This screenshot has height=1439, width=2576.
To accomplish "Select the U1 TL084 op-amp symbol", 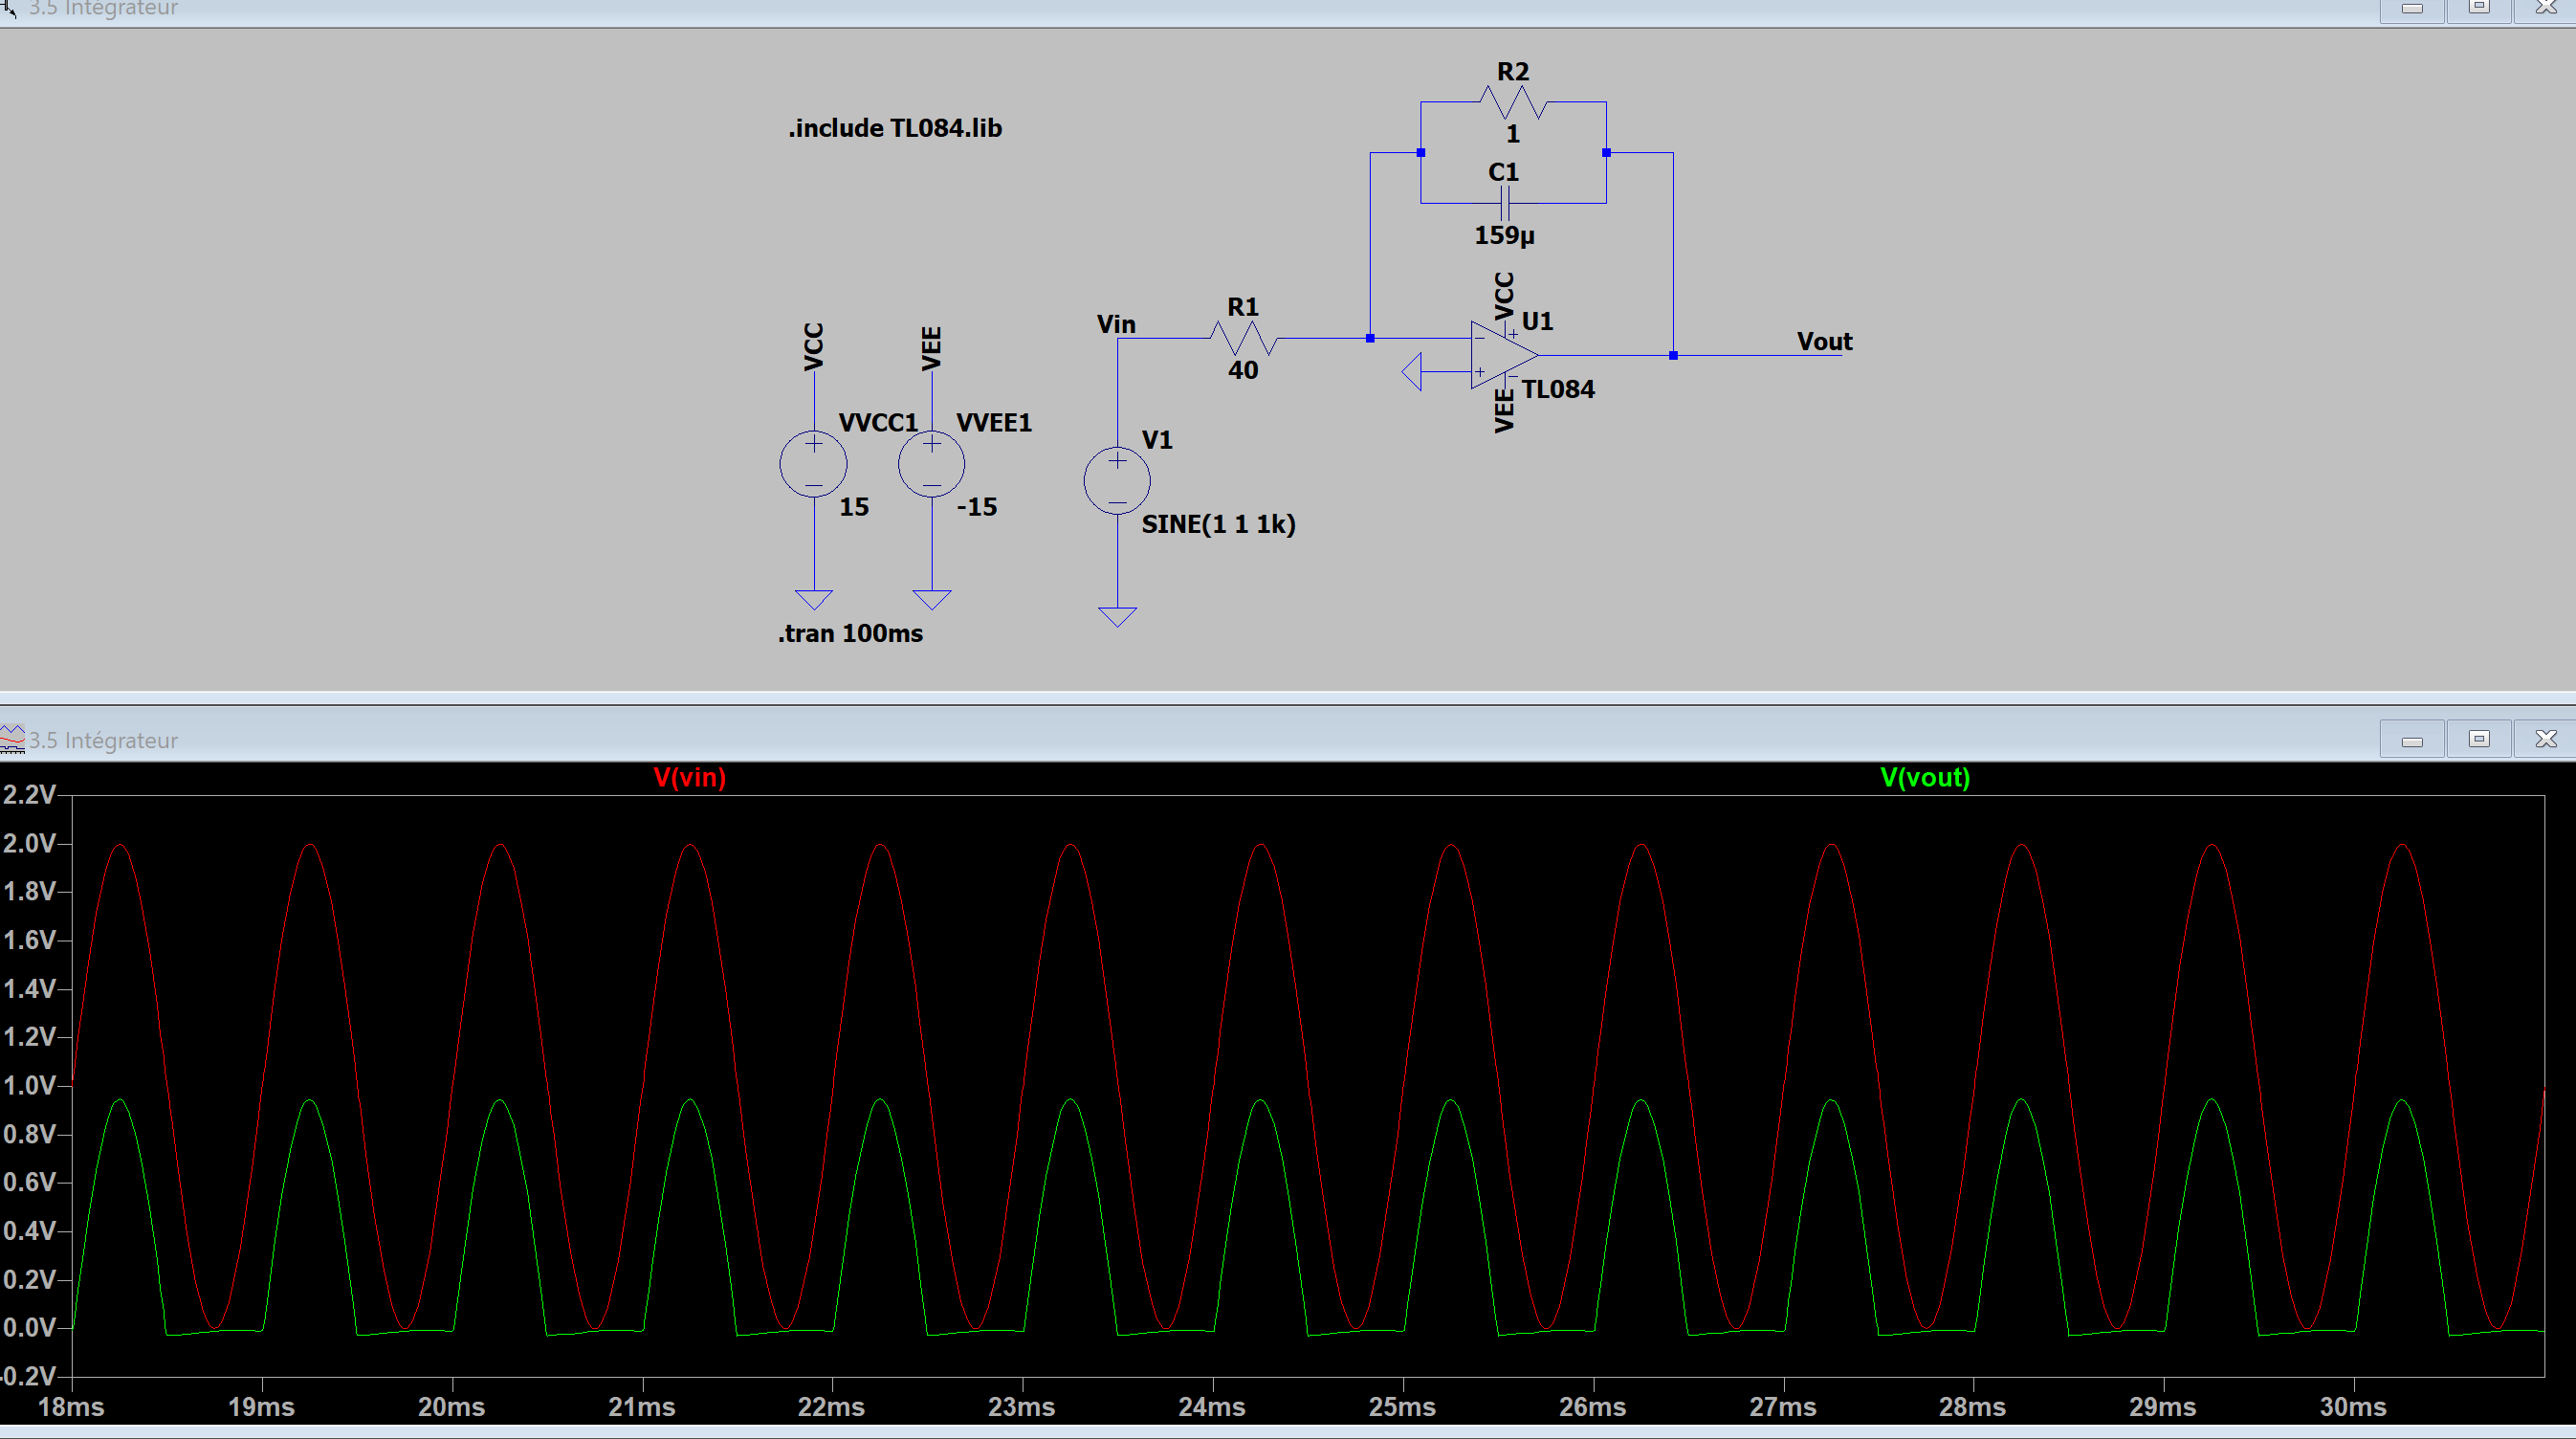I will pyautogui.click(x=1505, y=355).
